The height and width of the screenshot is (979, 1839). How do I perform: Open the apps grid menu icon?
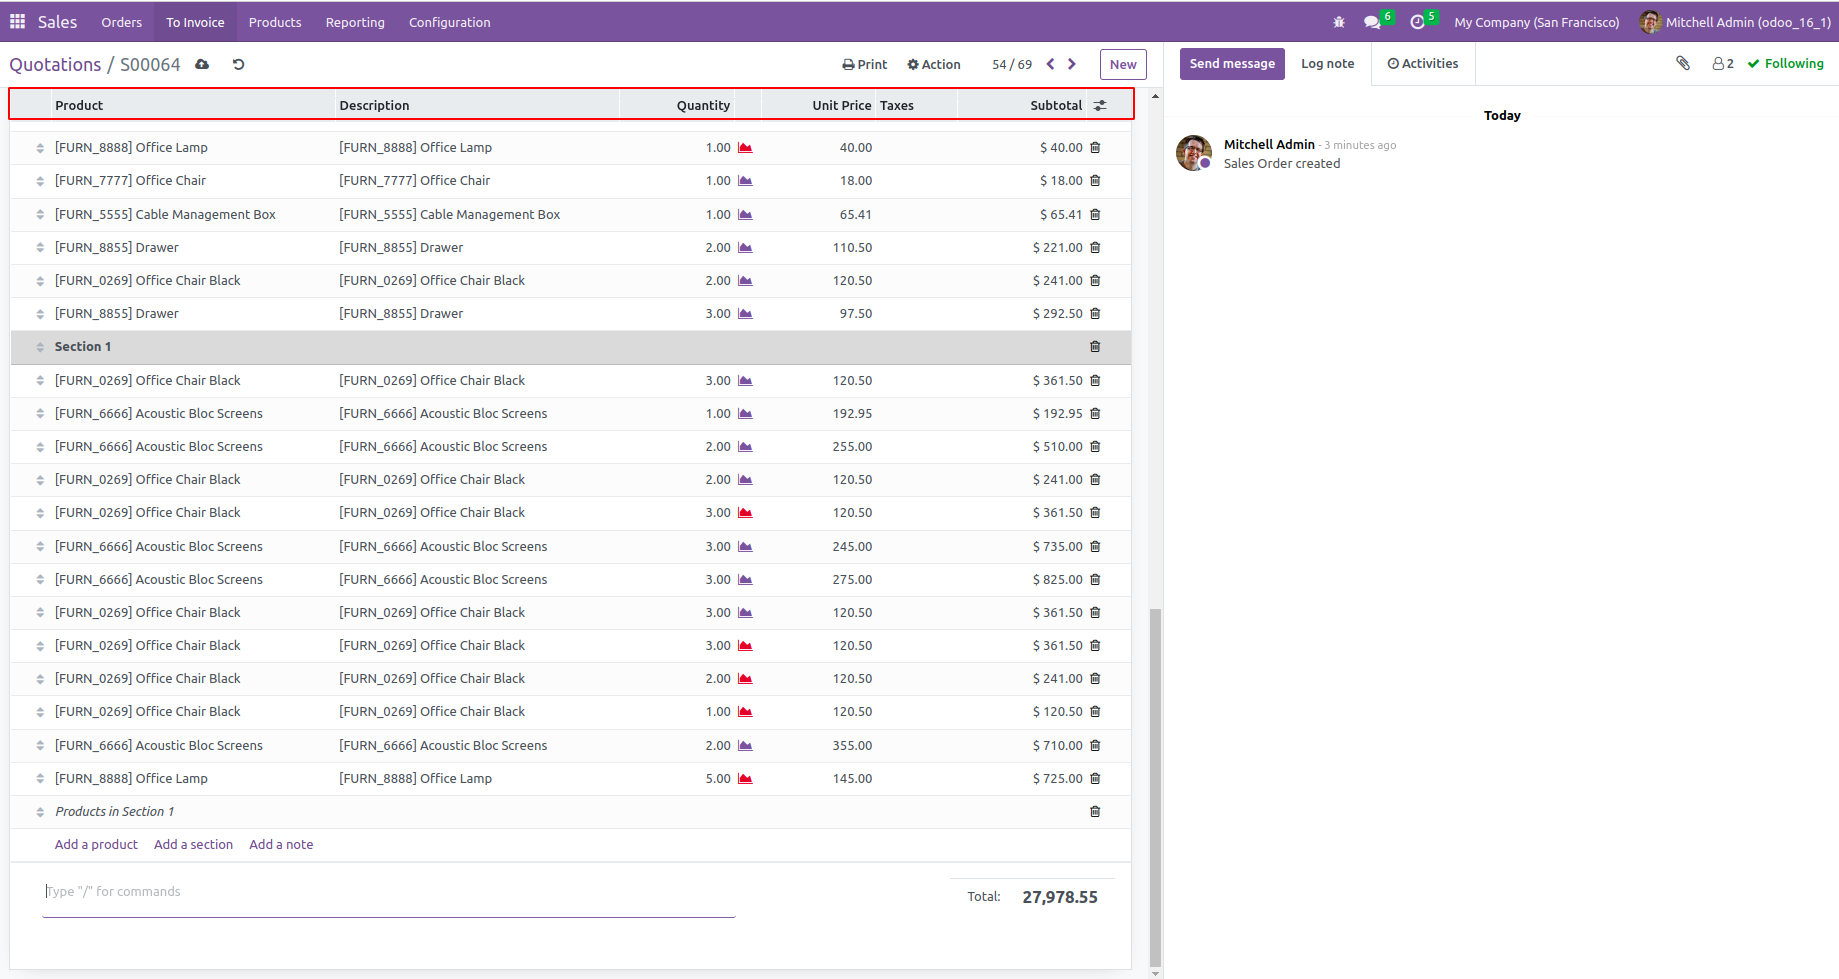[17, 21]
